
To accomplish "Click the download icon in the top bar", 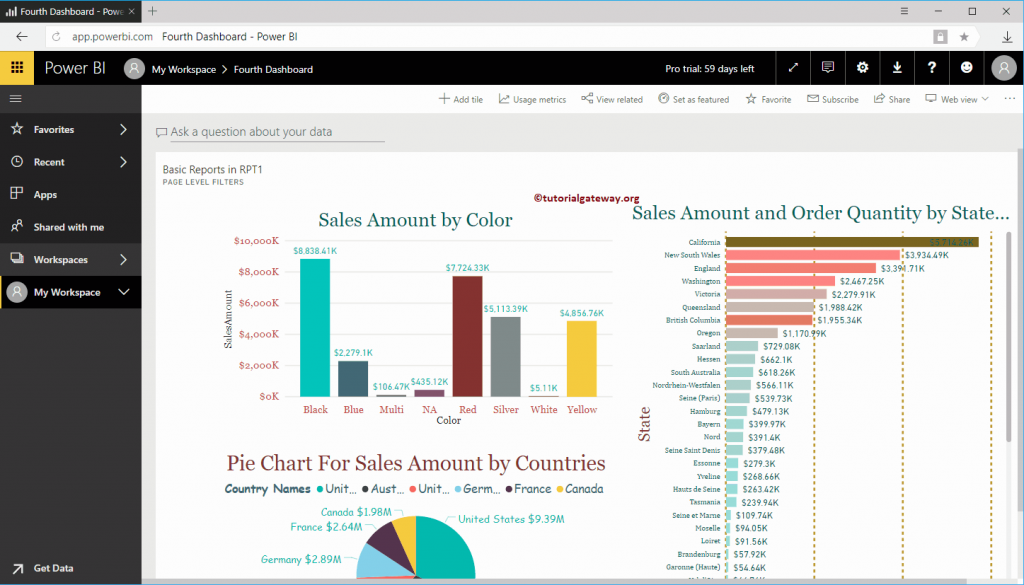I will click(896, 67).
